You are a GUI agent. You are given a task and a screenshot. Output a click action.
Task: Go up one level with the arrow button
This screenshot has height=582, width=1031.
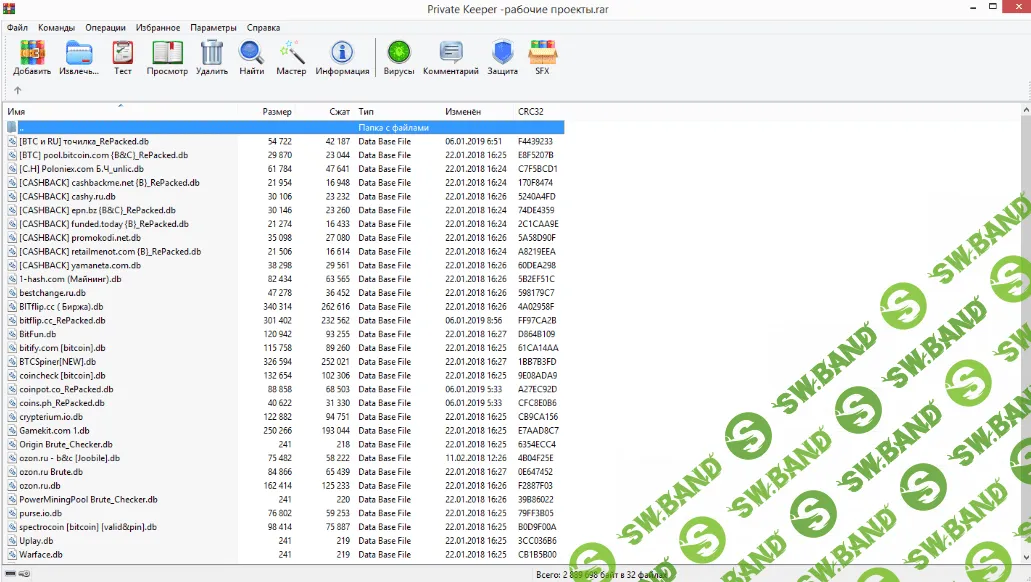coord(17,90)
